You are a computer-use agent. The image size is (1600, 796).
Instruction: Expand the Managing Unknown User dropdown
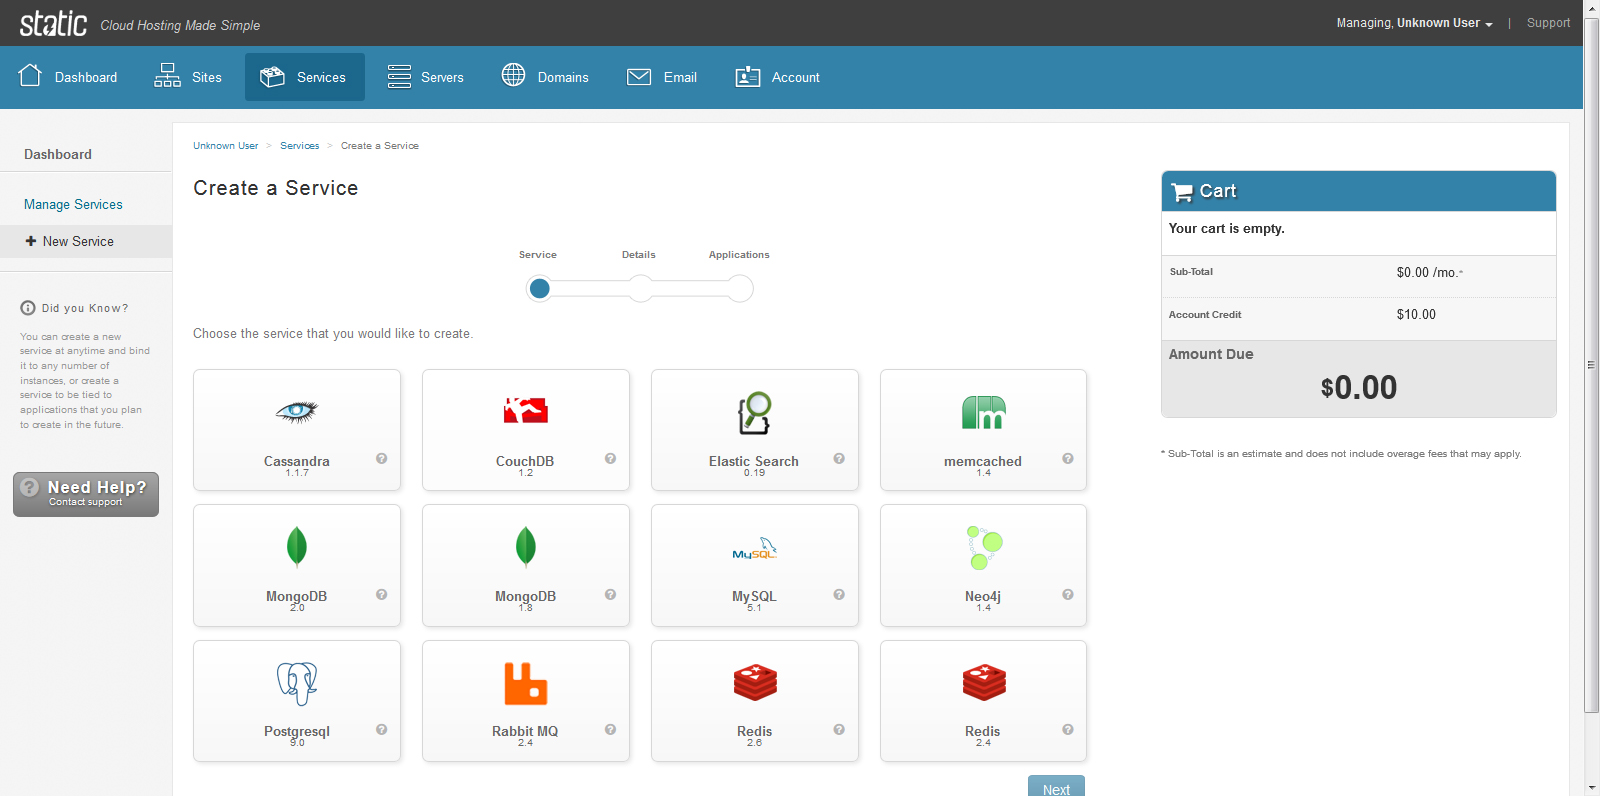pos(1414,23)
